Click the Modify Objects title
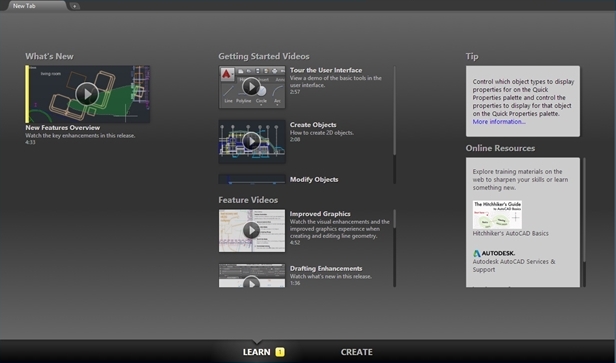This screenshot has height=363, width=616. point(314,180)
